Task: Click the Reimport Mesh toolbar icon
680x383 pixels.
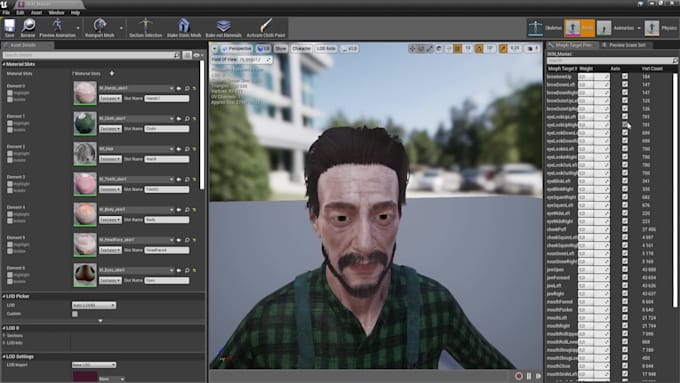Action: 100,25
